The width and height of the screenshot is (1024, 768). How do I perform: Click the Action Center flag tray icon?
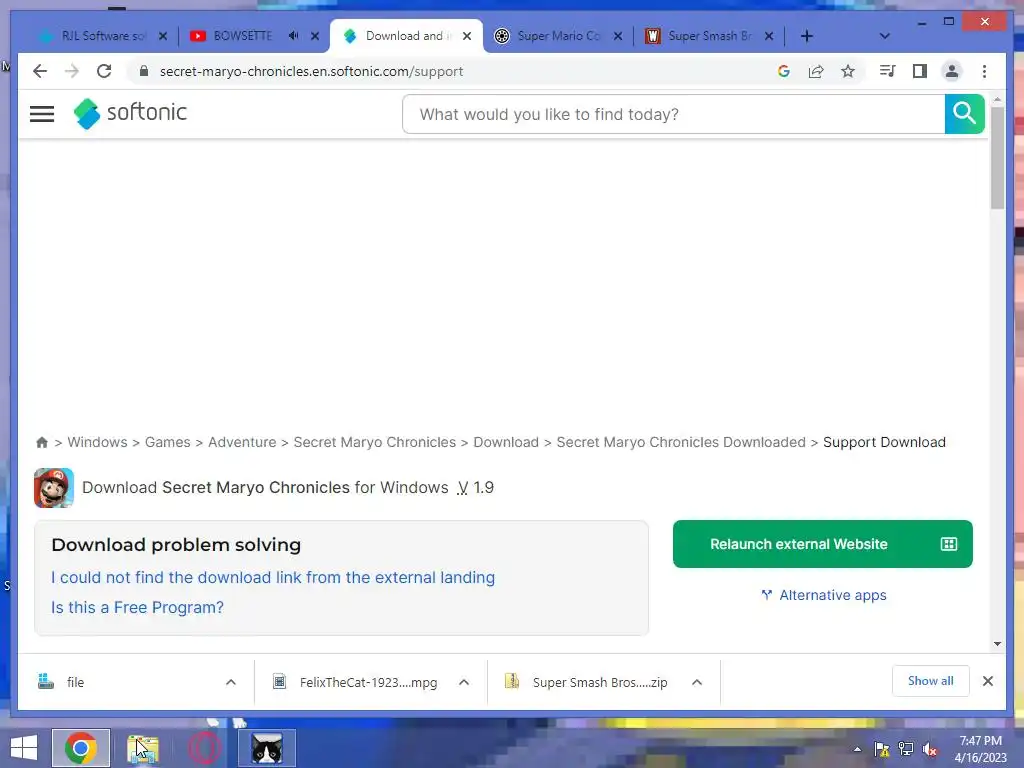pos(882,749)
